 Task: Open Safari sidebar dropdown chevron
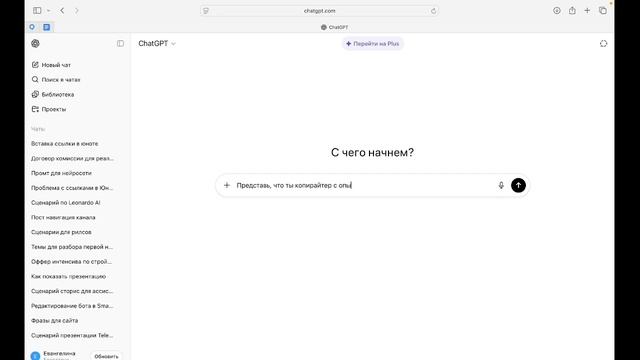pyautogui.click(x=49, y=11)
